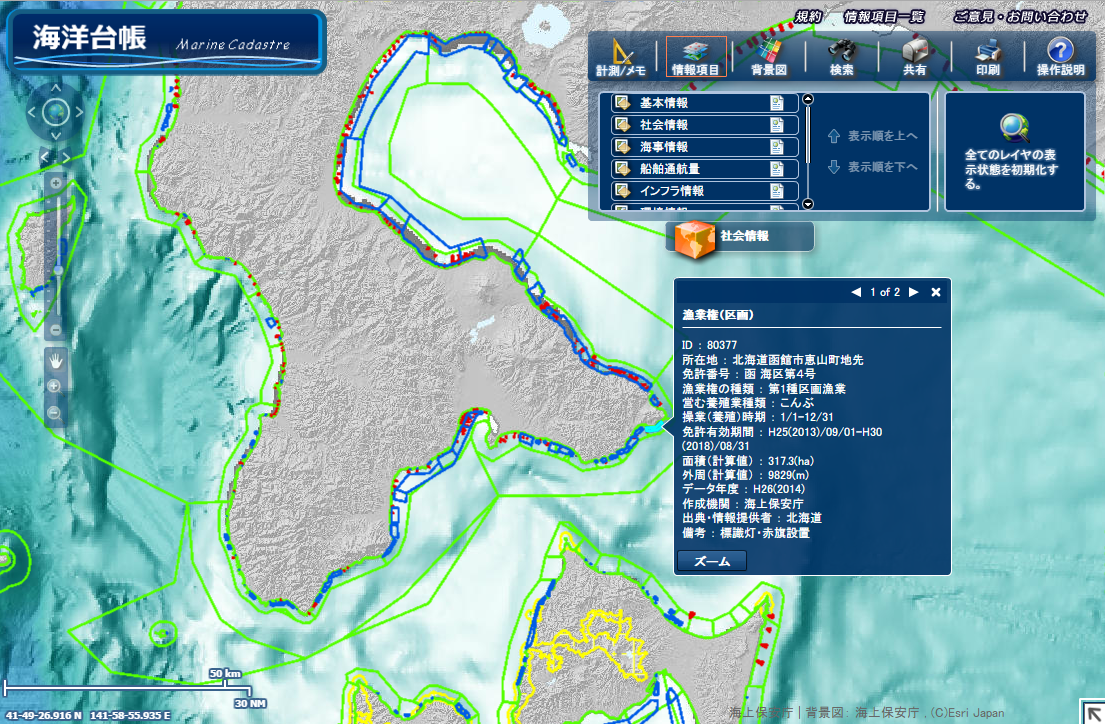The image size is (1105, 724).
Task: Pan the map east with the right arrow
Action: click(79, 112)
